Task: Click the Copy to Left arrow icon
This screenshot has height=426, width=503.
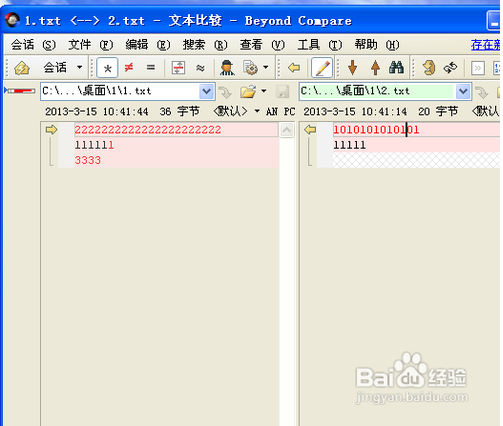Action: [294, 68]
